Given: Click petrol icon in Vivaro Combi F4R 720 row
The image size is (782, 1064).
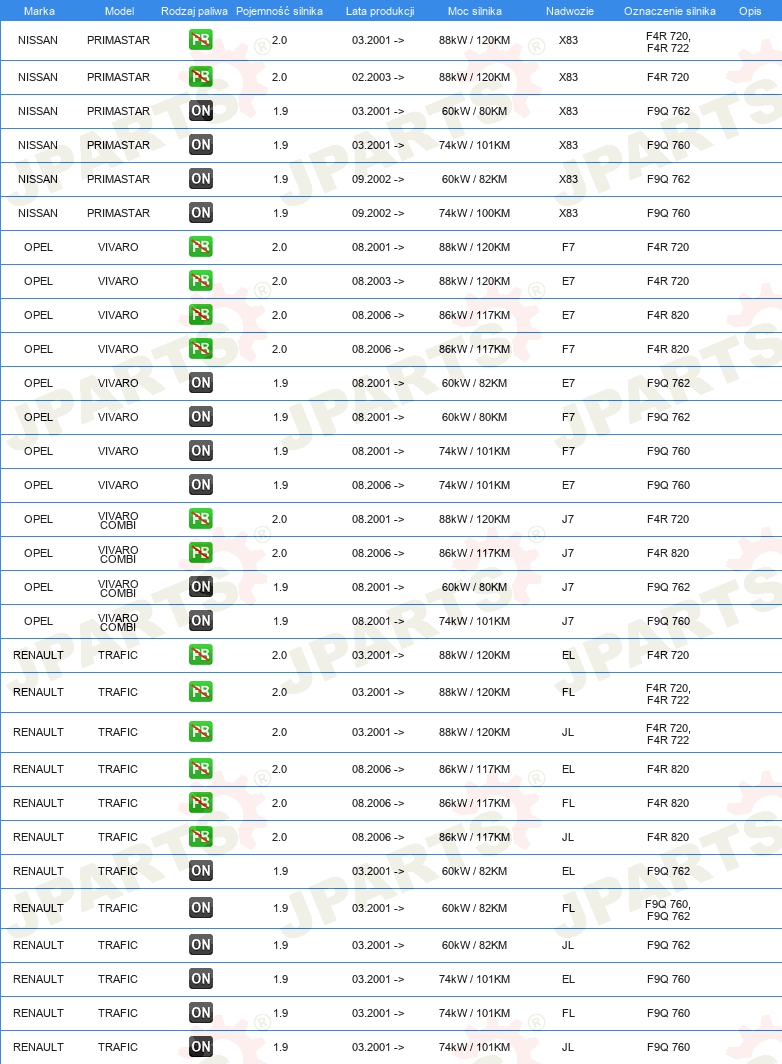Looking at the screenshot, I should 200,518.
